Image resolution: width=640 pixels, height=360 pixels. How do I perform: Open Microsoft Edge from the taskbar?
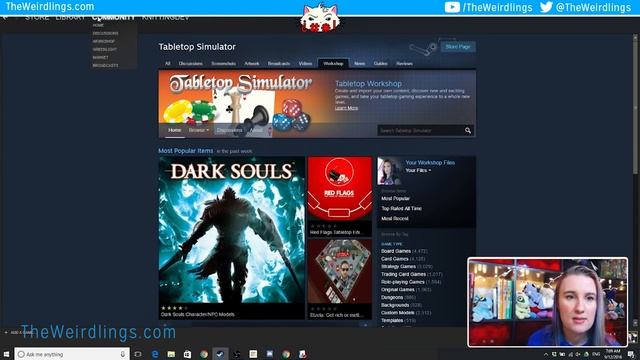(155, 354)
